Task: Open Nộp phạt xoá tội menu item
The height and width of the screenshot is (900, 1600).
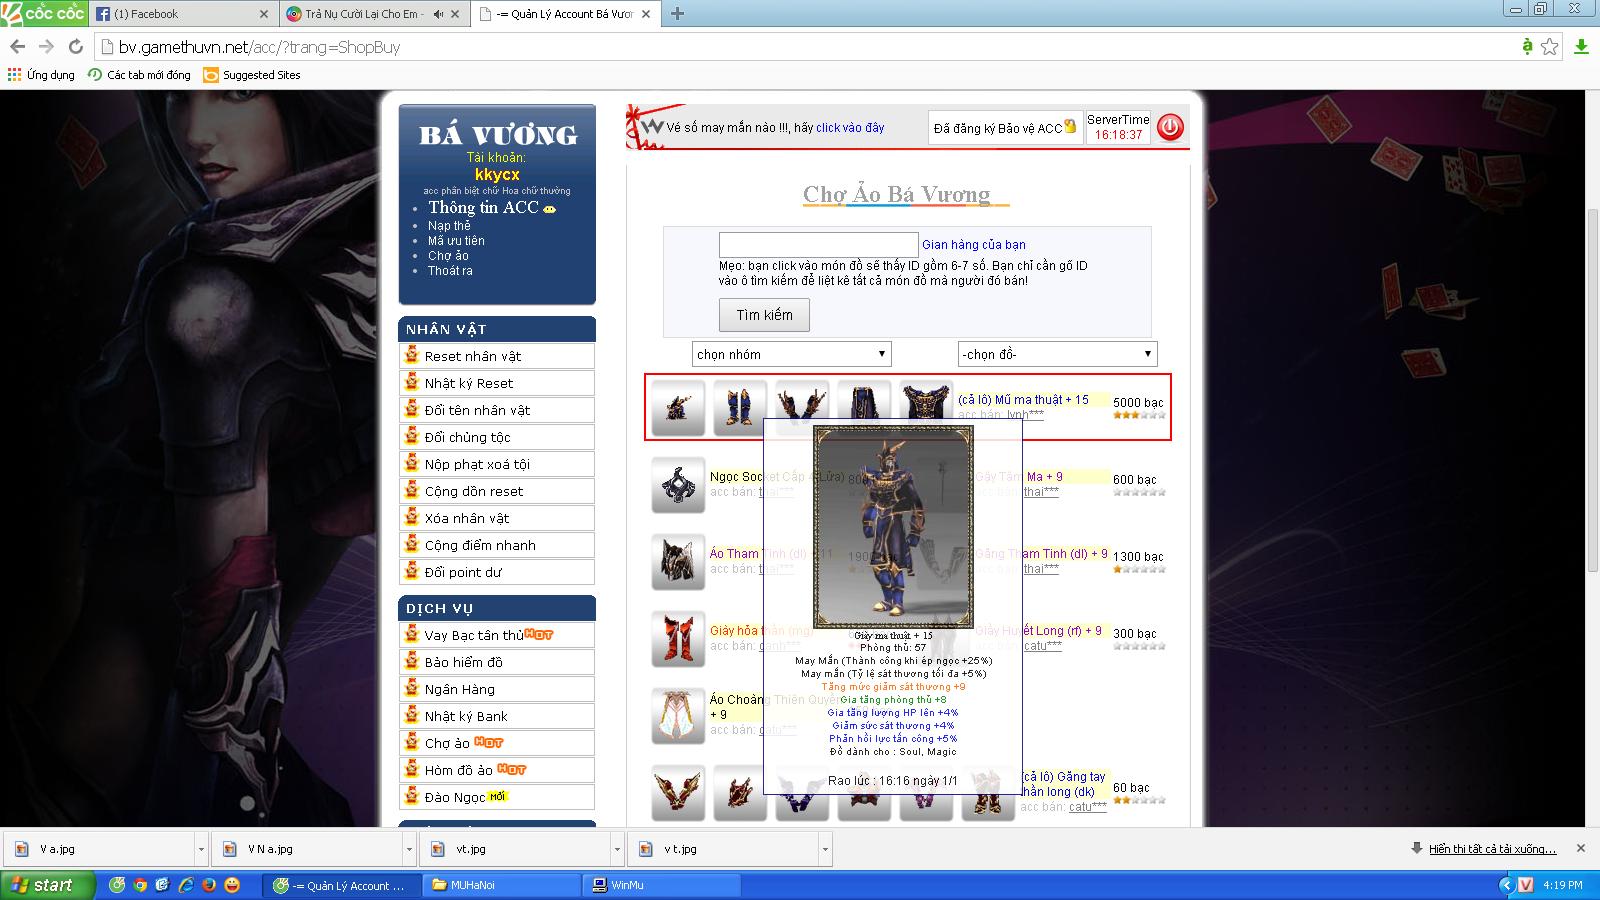Action: pyautogui.click(x=497, y=464)
